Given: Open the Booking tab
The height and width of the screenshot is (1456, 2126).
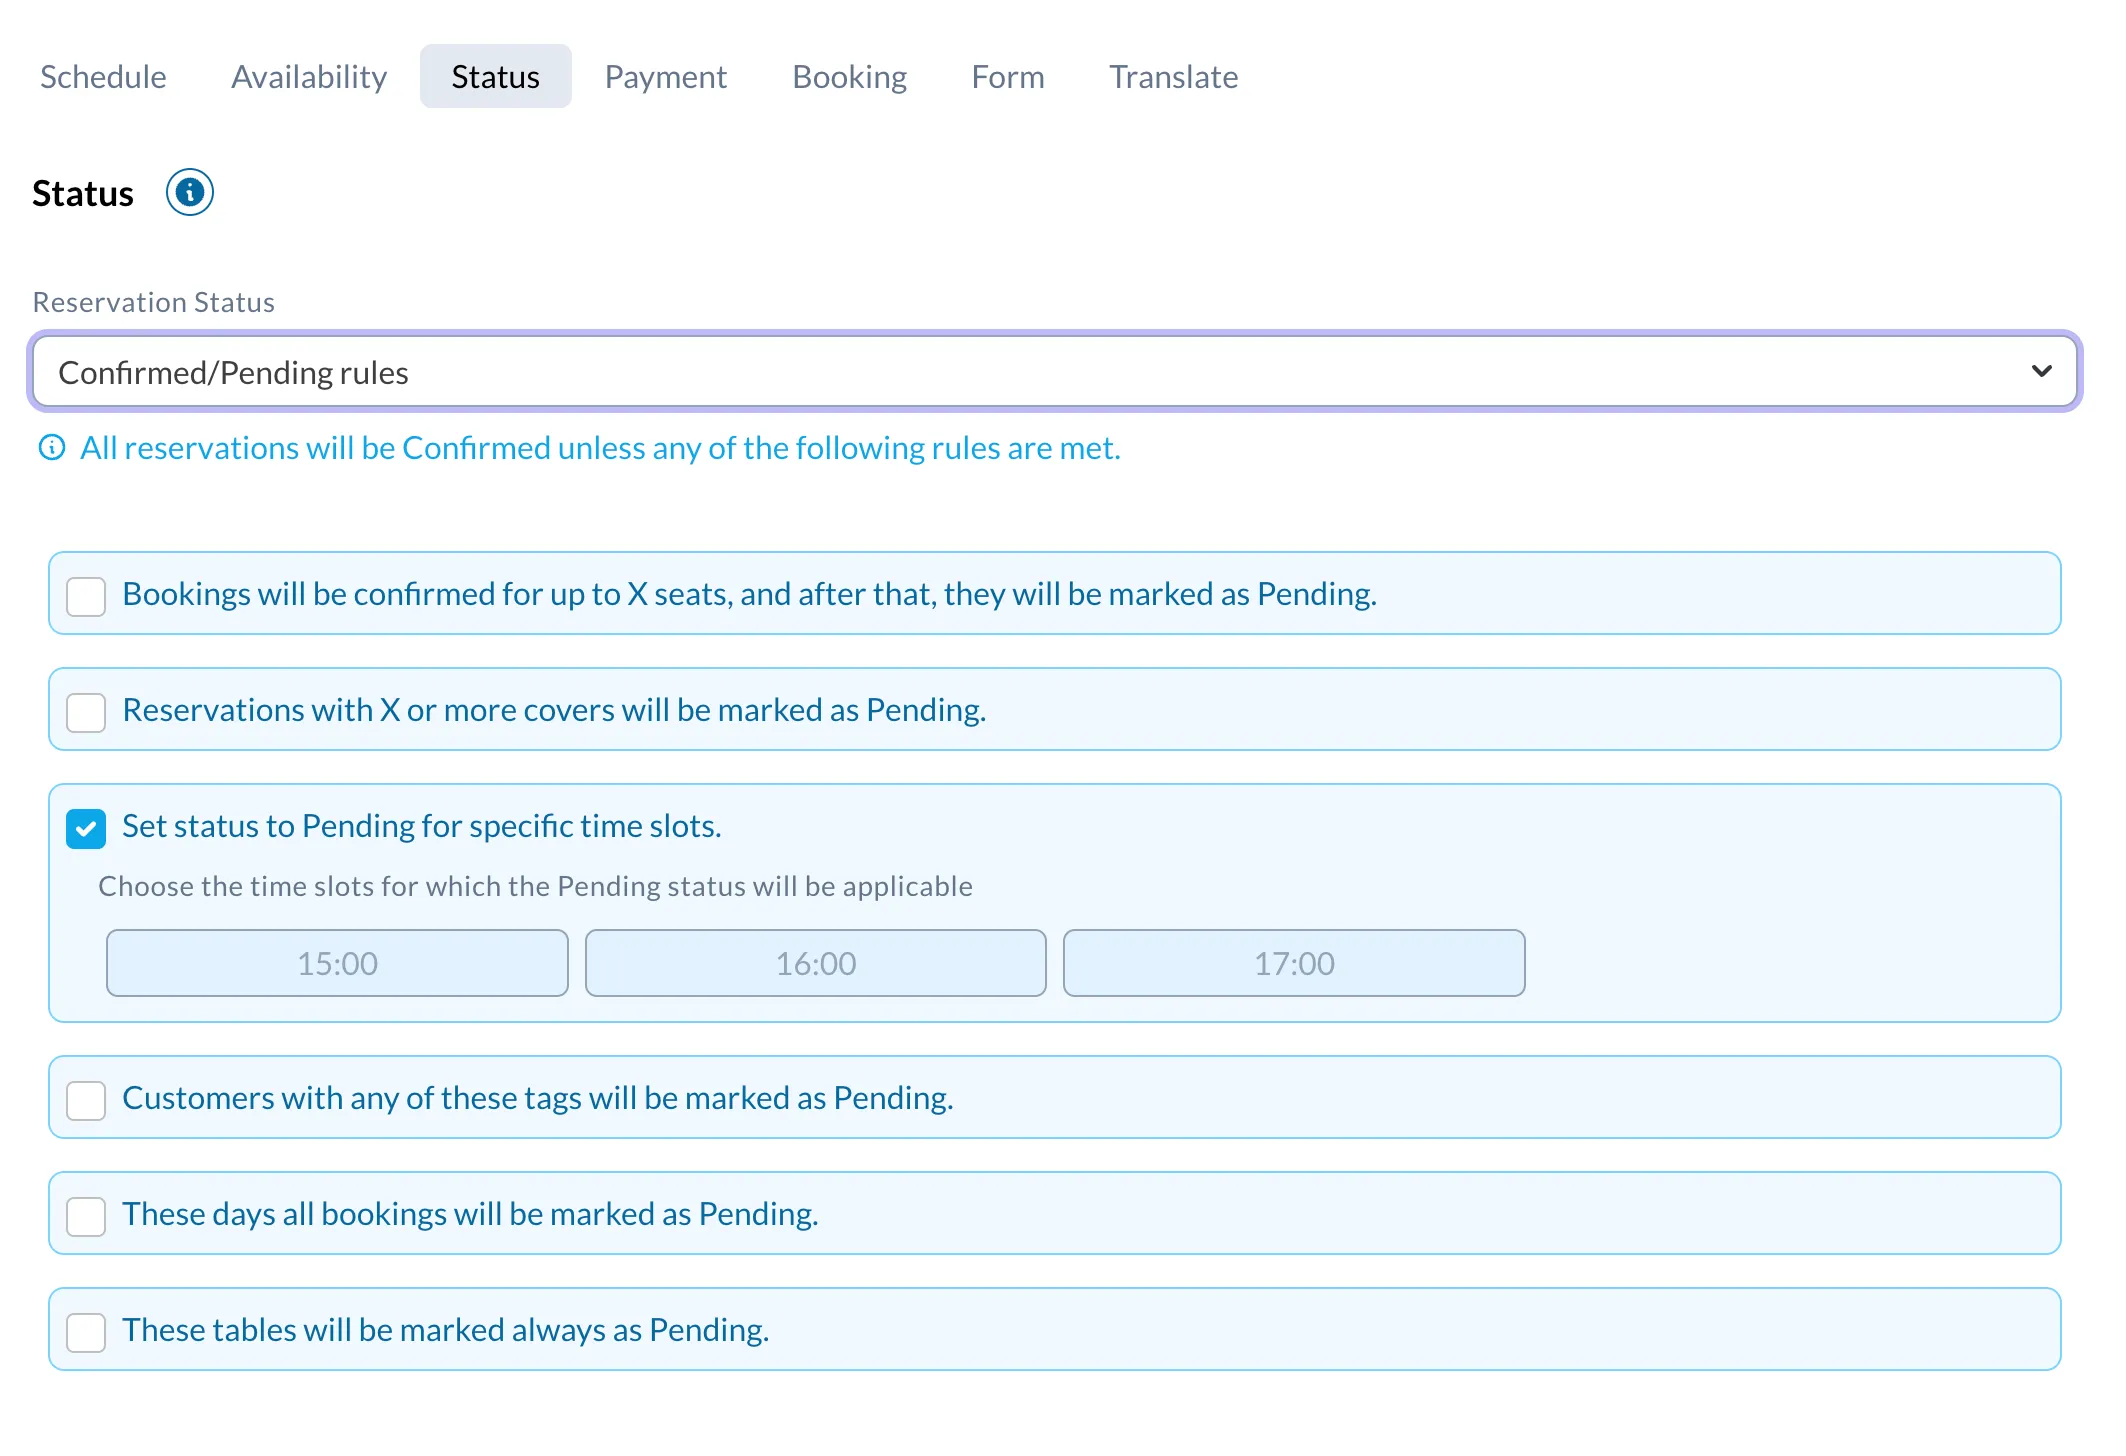Looking at the screenshot, I should (850, 77).
